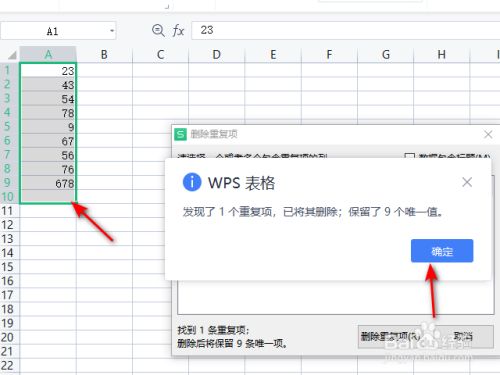Select row 15 header
The image size is (500, 375).
tap(9, 267)
